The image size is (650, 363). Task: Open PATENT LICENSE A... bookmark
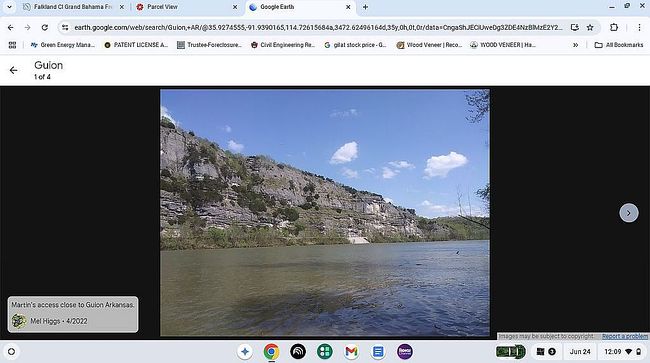click(136, 45)
